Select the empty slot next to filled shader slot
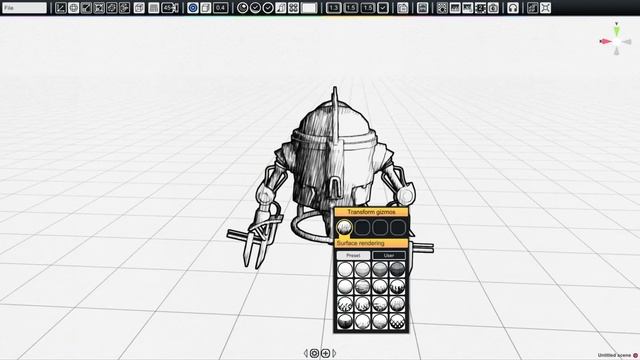This screenshot has height=360, width=640. pos(362,227)
